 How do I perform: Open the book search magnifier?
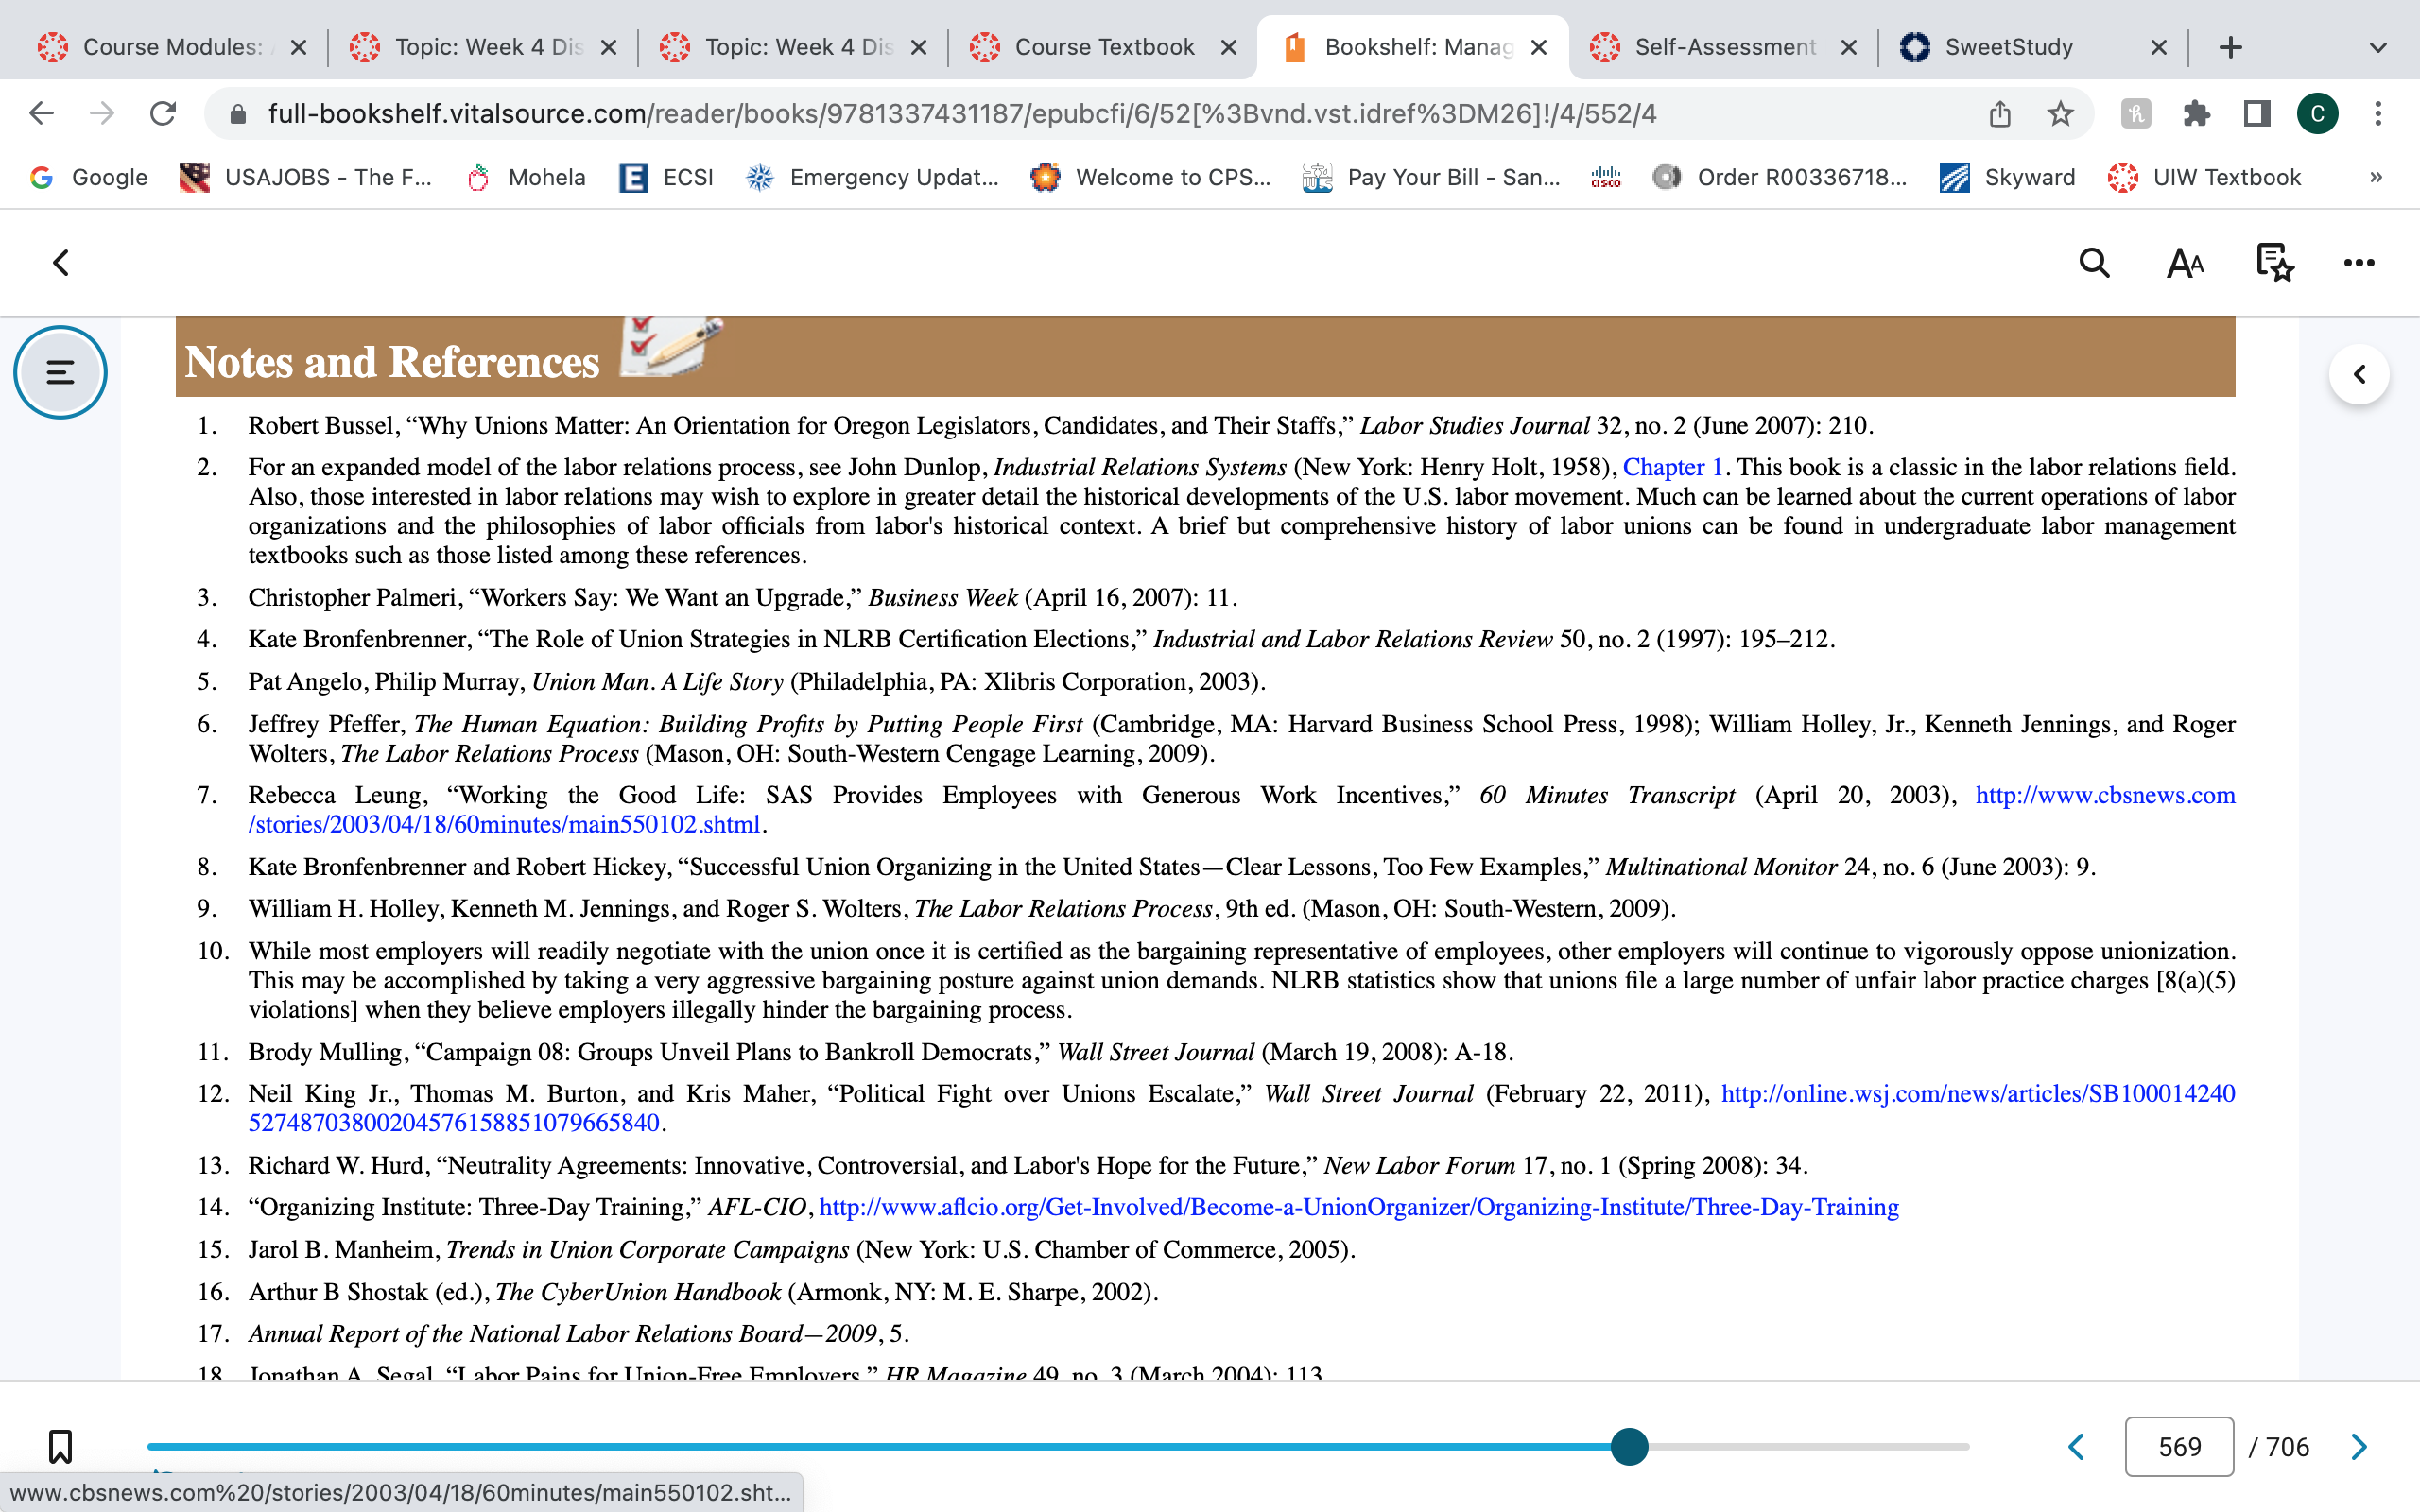[2094, 263]
